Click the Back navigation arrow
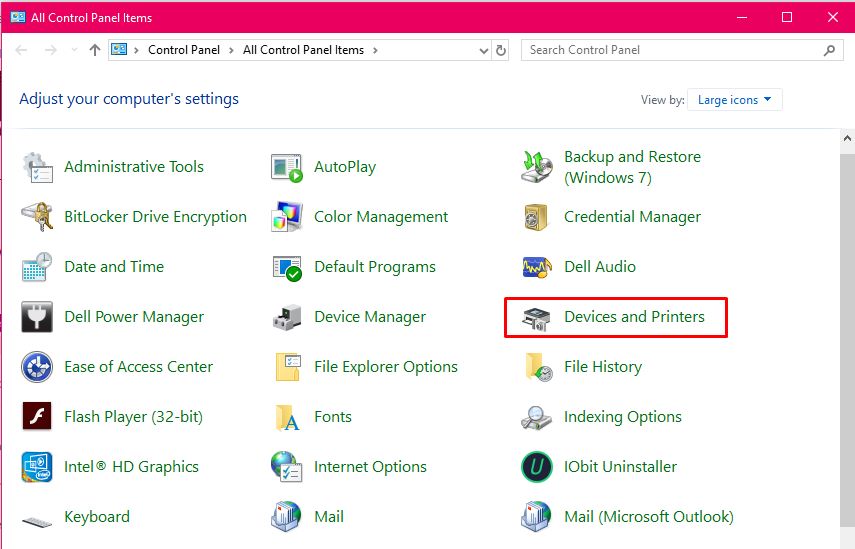This screenshot has width=855, height=549. point(21,50)
